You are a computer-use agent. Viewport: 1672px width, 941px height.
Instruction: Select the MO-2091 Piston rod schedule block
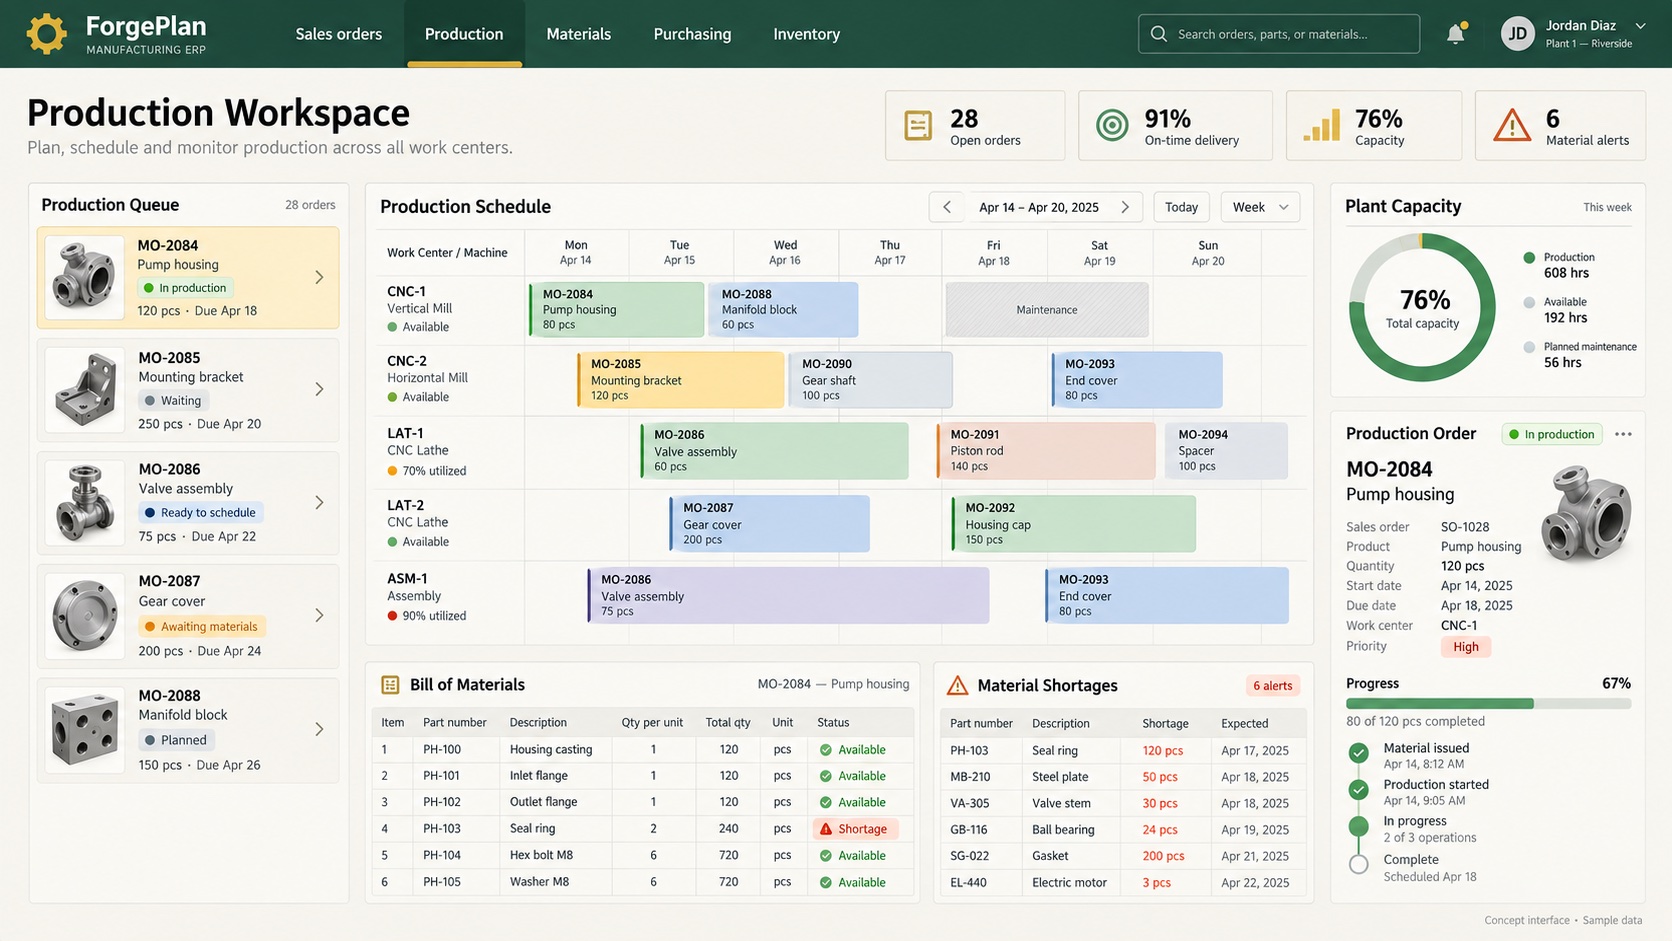(x=1046, y=451)
